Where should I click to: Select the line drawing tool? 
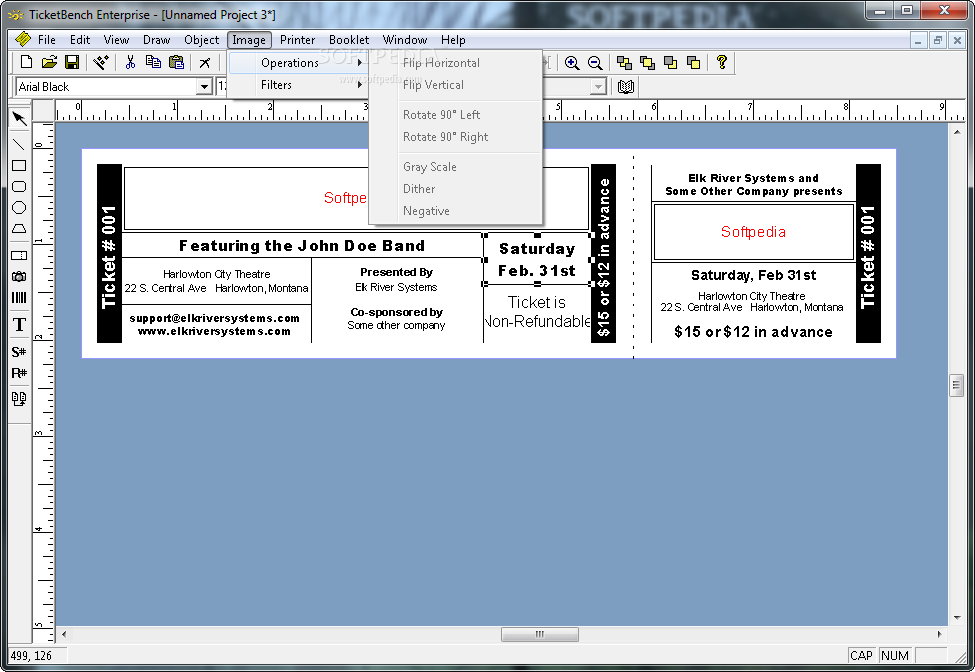pos(19,144)
